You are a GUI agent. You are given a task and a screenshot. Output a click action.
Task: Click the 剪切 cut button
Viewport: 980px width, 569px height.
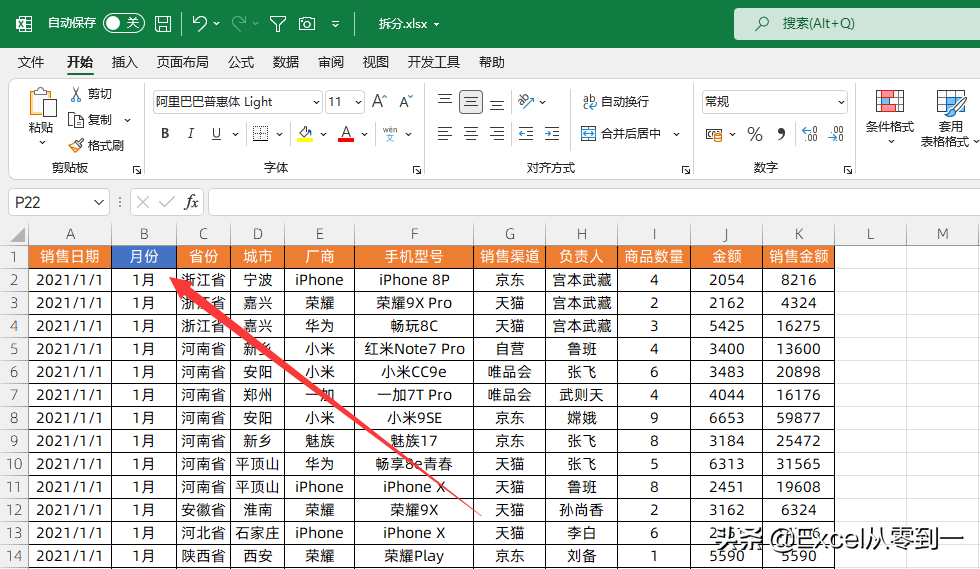[x=91, y=94]
